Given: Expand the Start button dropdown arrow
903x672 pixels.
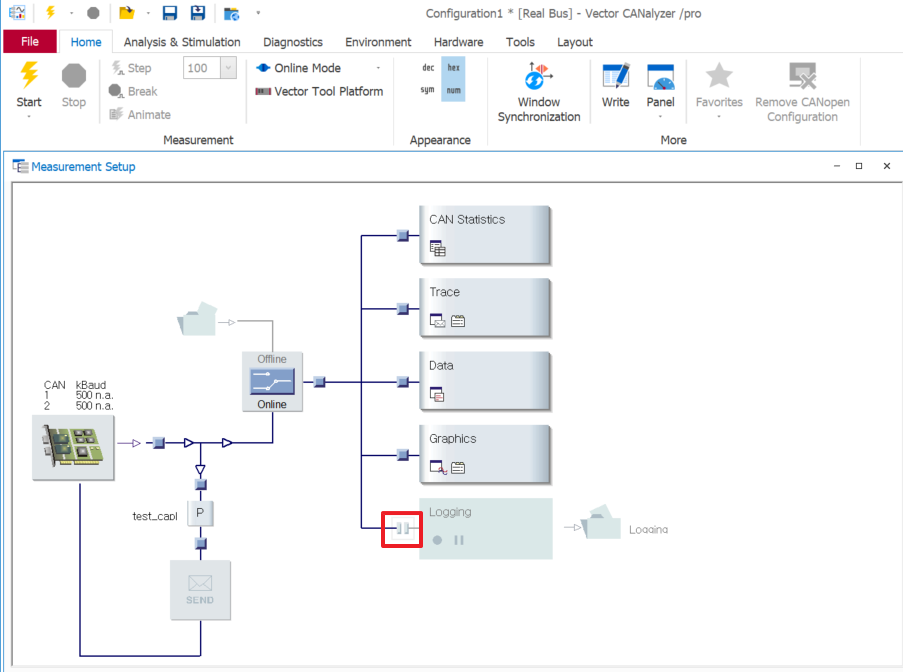Looking at the screenshot, I should (x=29, y=117).
